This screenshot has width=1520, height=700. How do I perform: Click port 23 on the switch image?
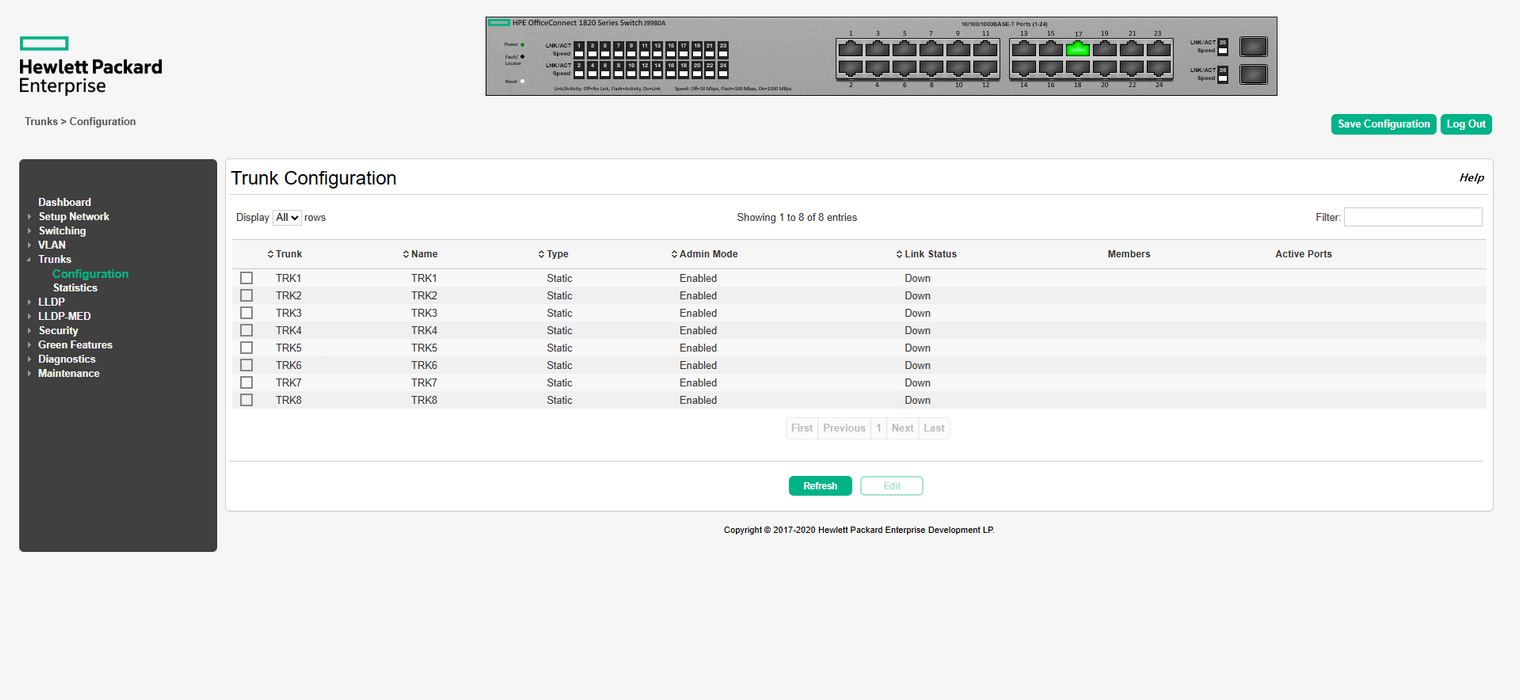click(1159, 49)
